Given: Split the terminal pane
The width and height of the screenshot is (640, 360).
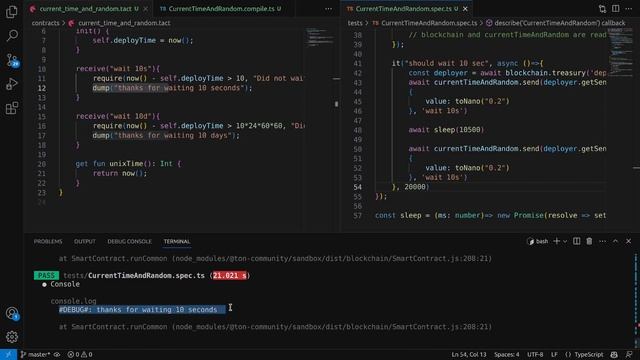Looking at the screenshot, I should click(576, 242).
